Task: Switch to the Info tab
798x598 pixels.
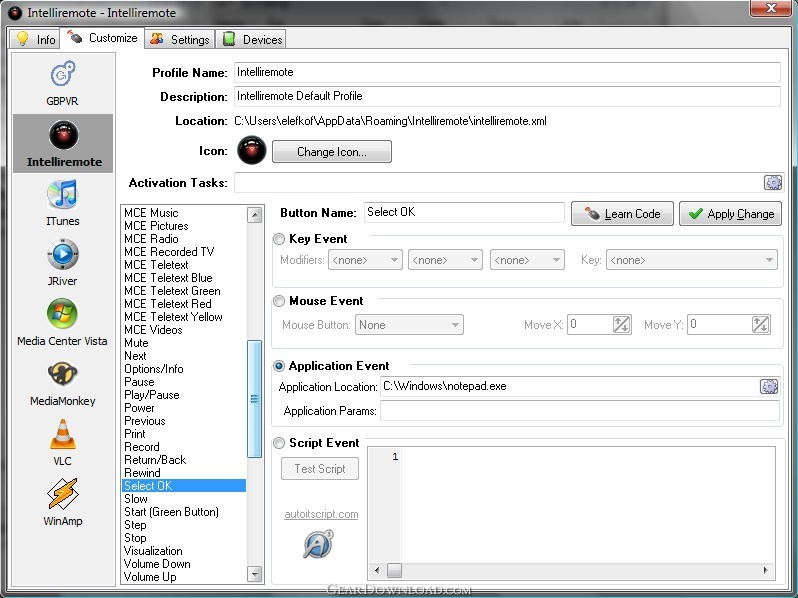Action: pyautogui.click(x=35, y=39)
